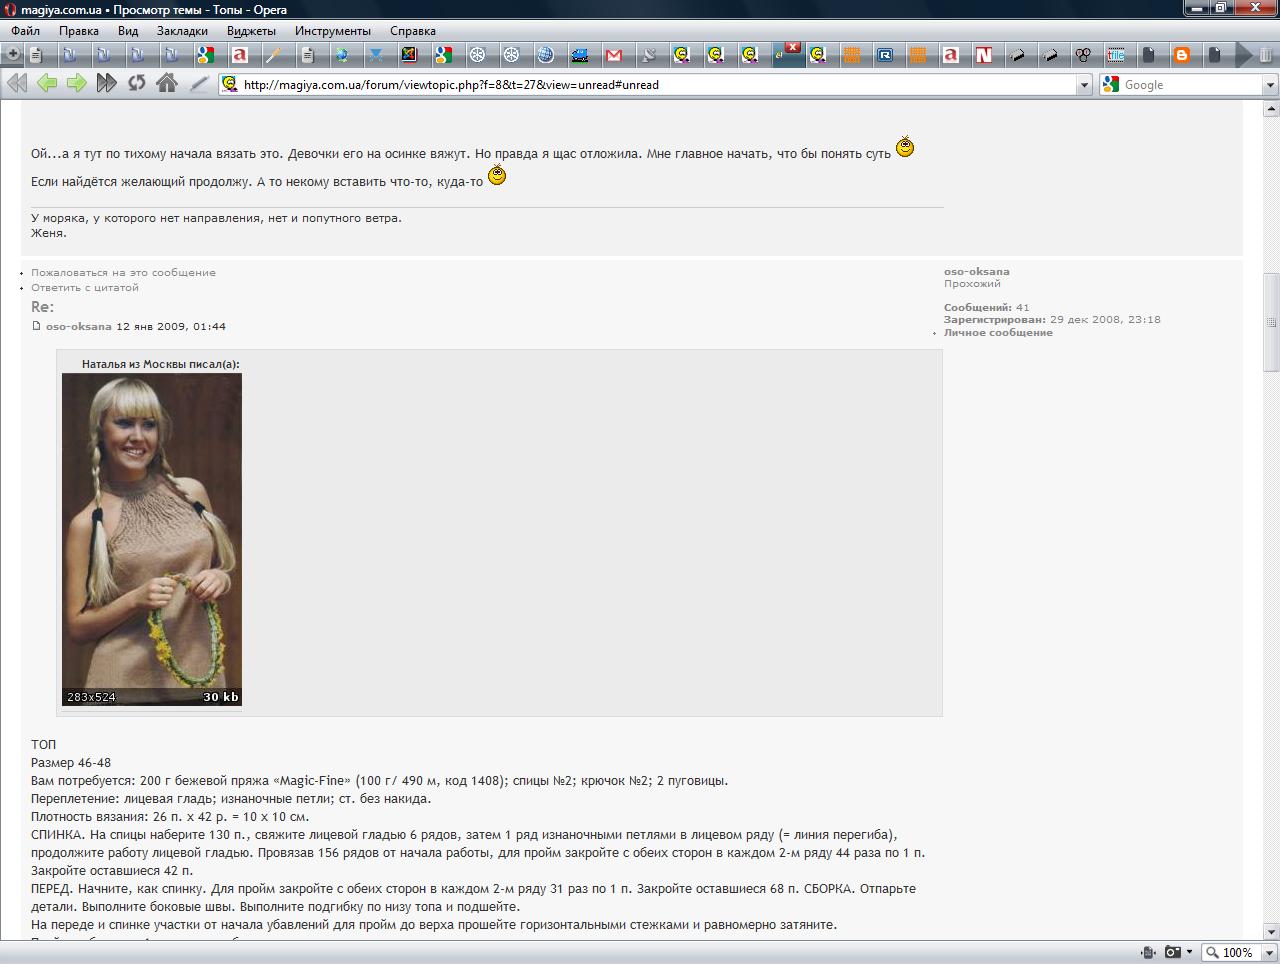Click the scrollbar down arrow
The height and width of the screenshot is (964, 1280).
[x=1271, y=931]
